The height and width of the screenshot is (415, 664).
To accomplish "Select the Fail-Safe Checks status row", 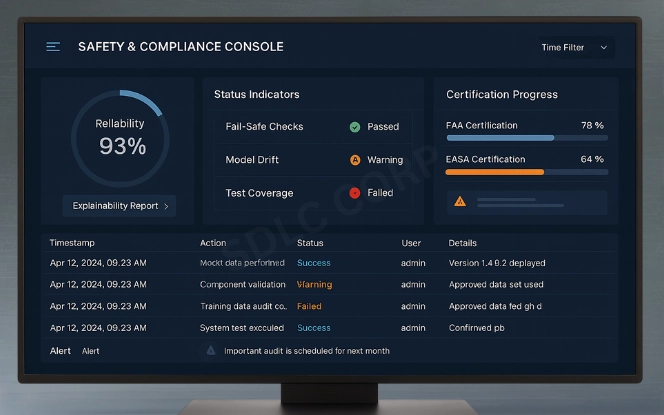I will [312, 127].
